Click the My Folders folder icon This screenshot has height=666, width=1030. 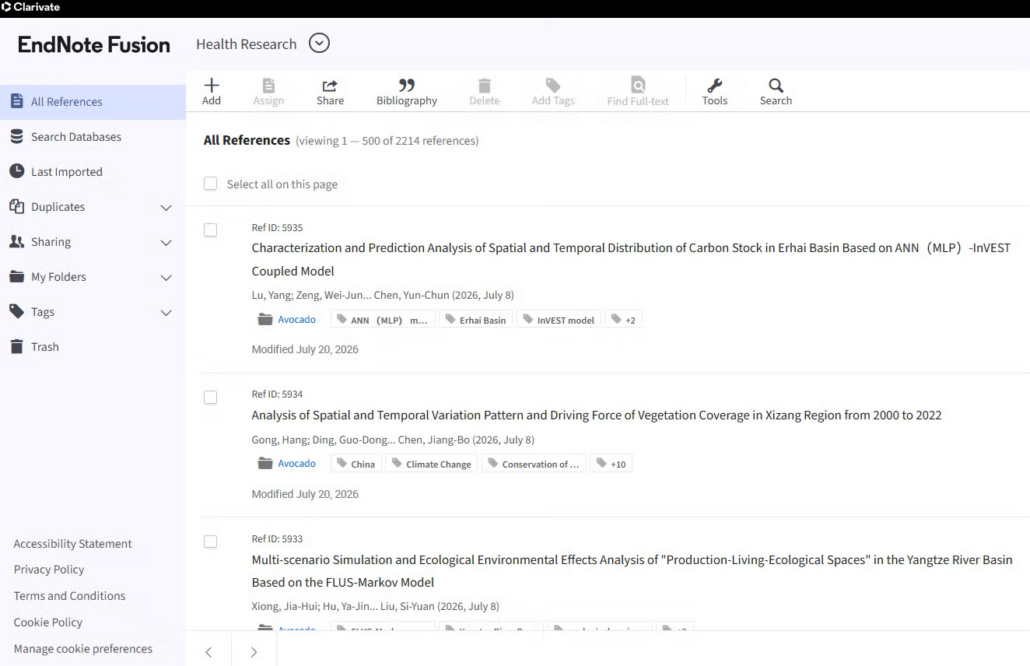click(17, 277)
